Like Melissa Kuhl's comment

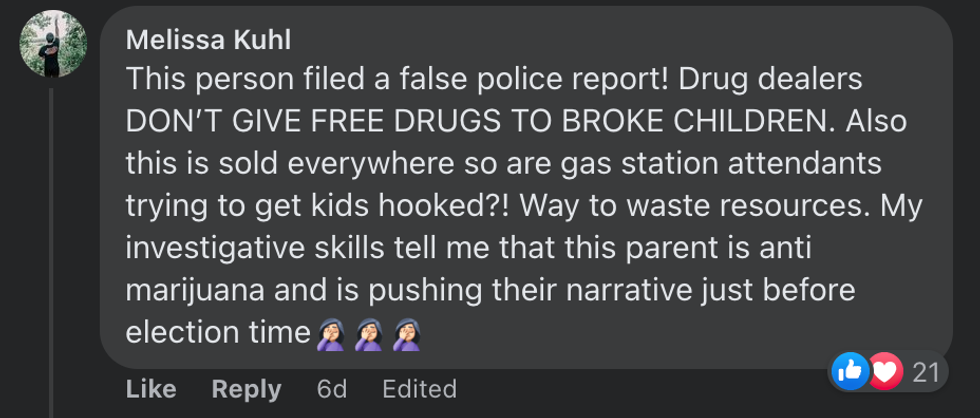[x=151, y=389]
